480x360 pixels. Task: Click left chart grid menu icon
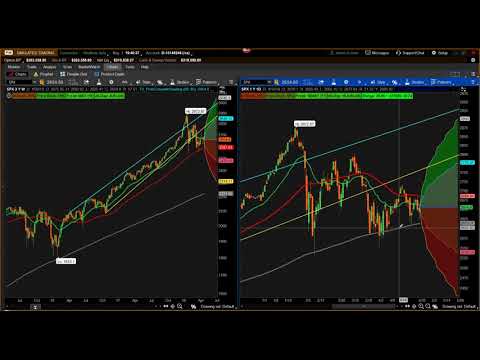(231, 82)
